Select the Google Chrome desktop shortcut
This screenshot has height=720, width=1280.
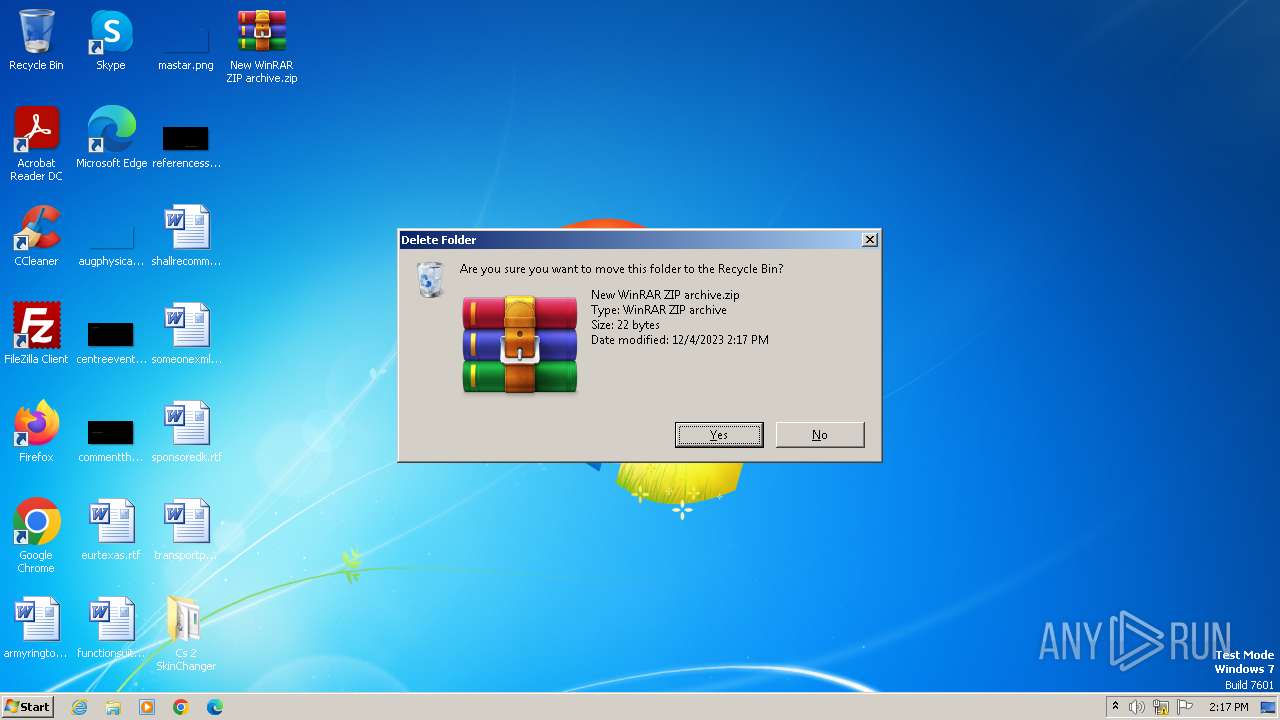(x=36, y=537)
